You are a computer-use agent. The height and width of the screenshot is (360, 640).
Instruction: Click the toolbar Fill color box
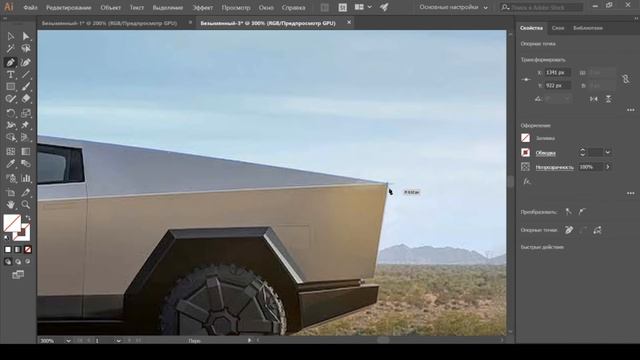click(12, 223)
